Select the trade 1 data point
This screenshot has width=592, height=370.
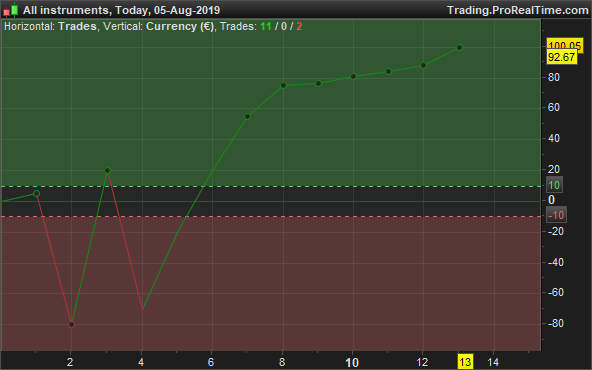pyautogui.click(x=36, y=194)
